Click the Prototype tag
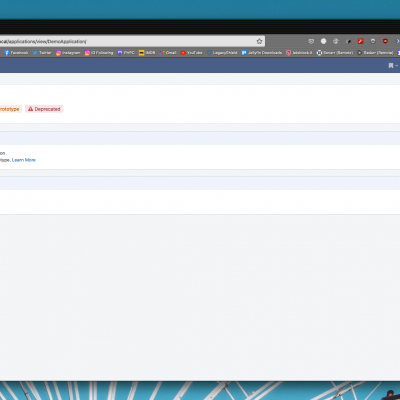Image resolution: width=400 pixels, height=400 pixels. click(x=10, y=109)
